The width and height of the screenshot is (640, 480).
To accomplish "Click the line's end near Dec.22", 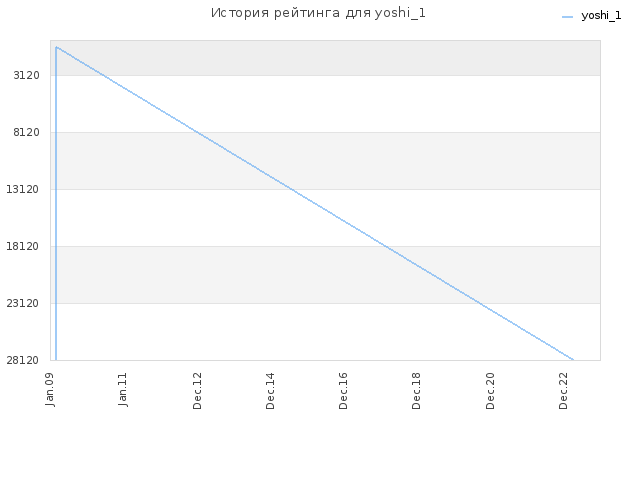I will click(573, 359).
